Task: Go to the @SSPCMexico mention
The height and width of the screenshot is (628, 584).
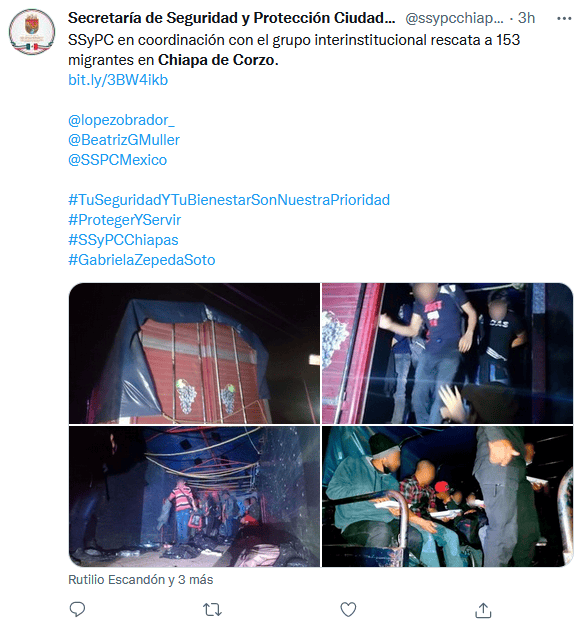Action: (117, 160)
